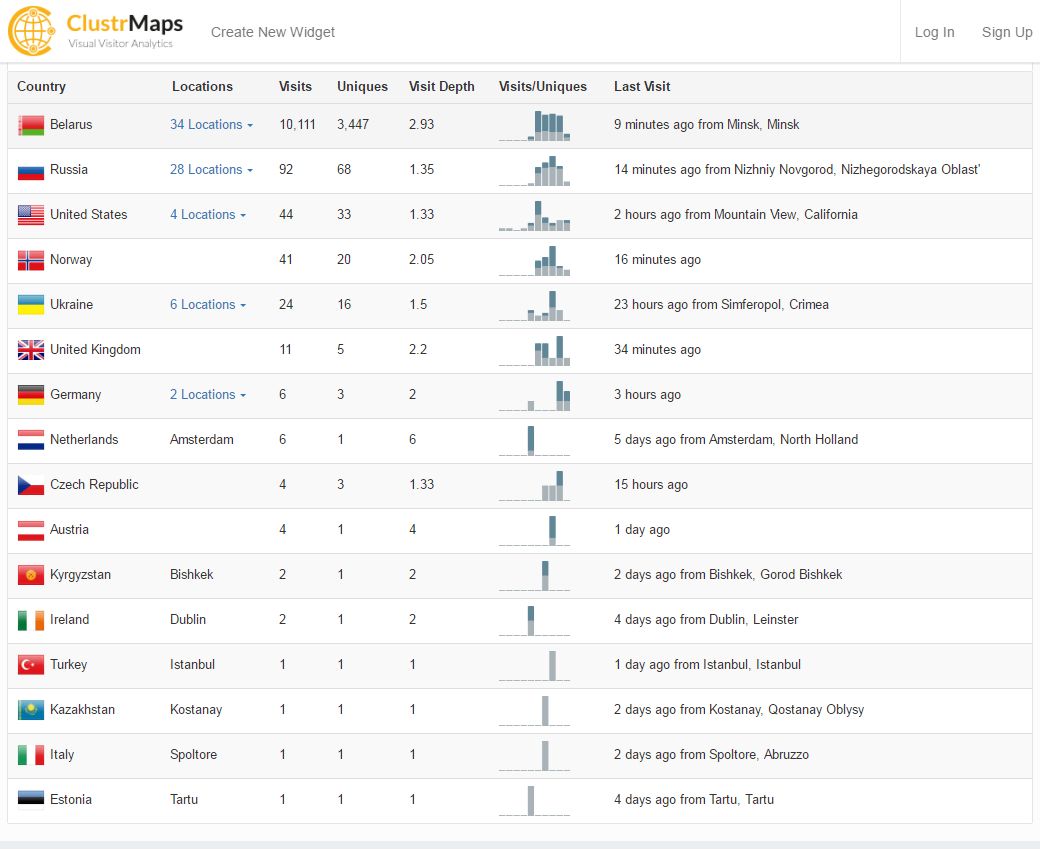Open the Log In page
This screenshot has height=849, width=1040.
[x=934, y=32]
